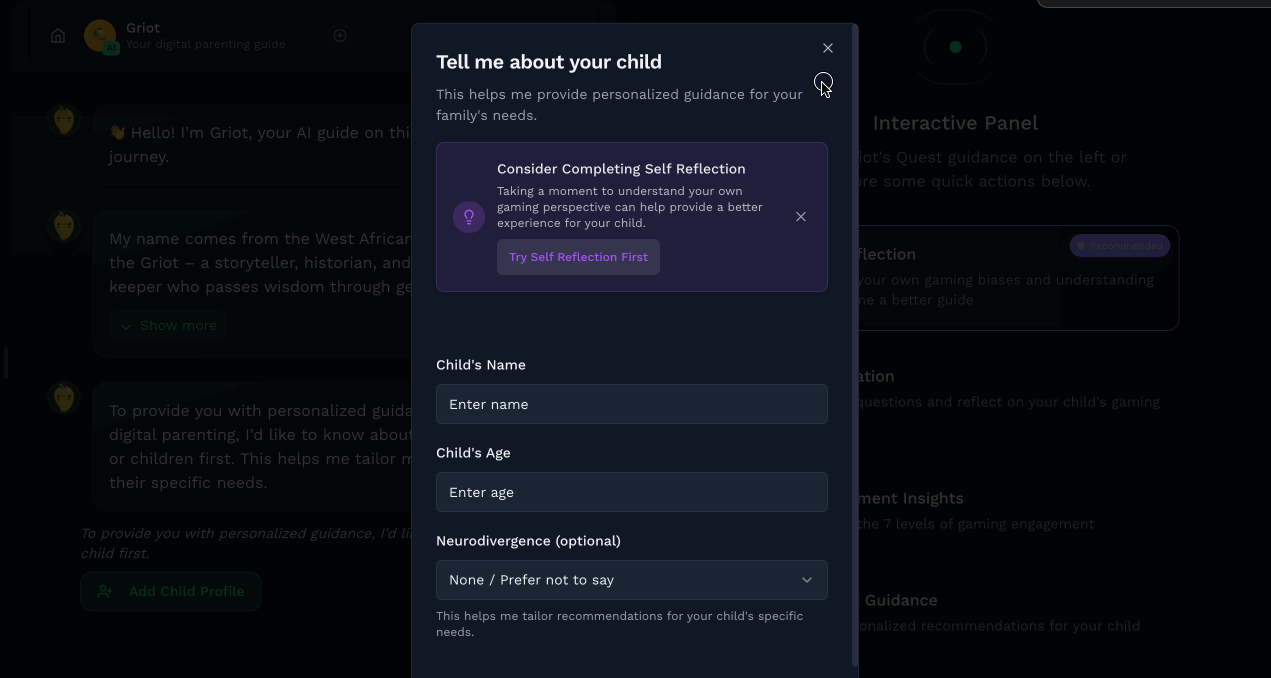Select the Recommended badge on the reflection card
The width and height of the screenshot is (1271, 678).
tap(1119, 246)
